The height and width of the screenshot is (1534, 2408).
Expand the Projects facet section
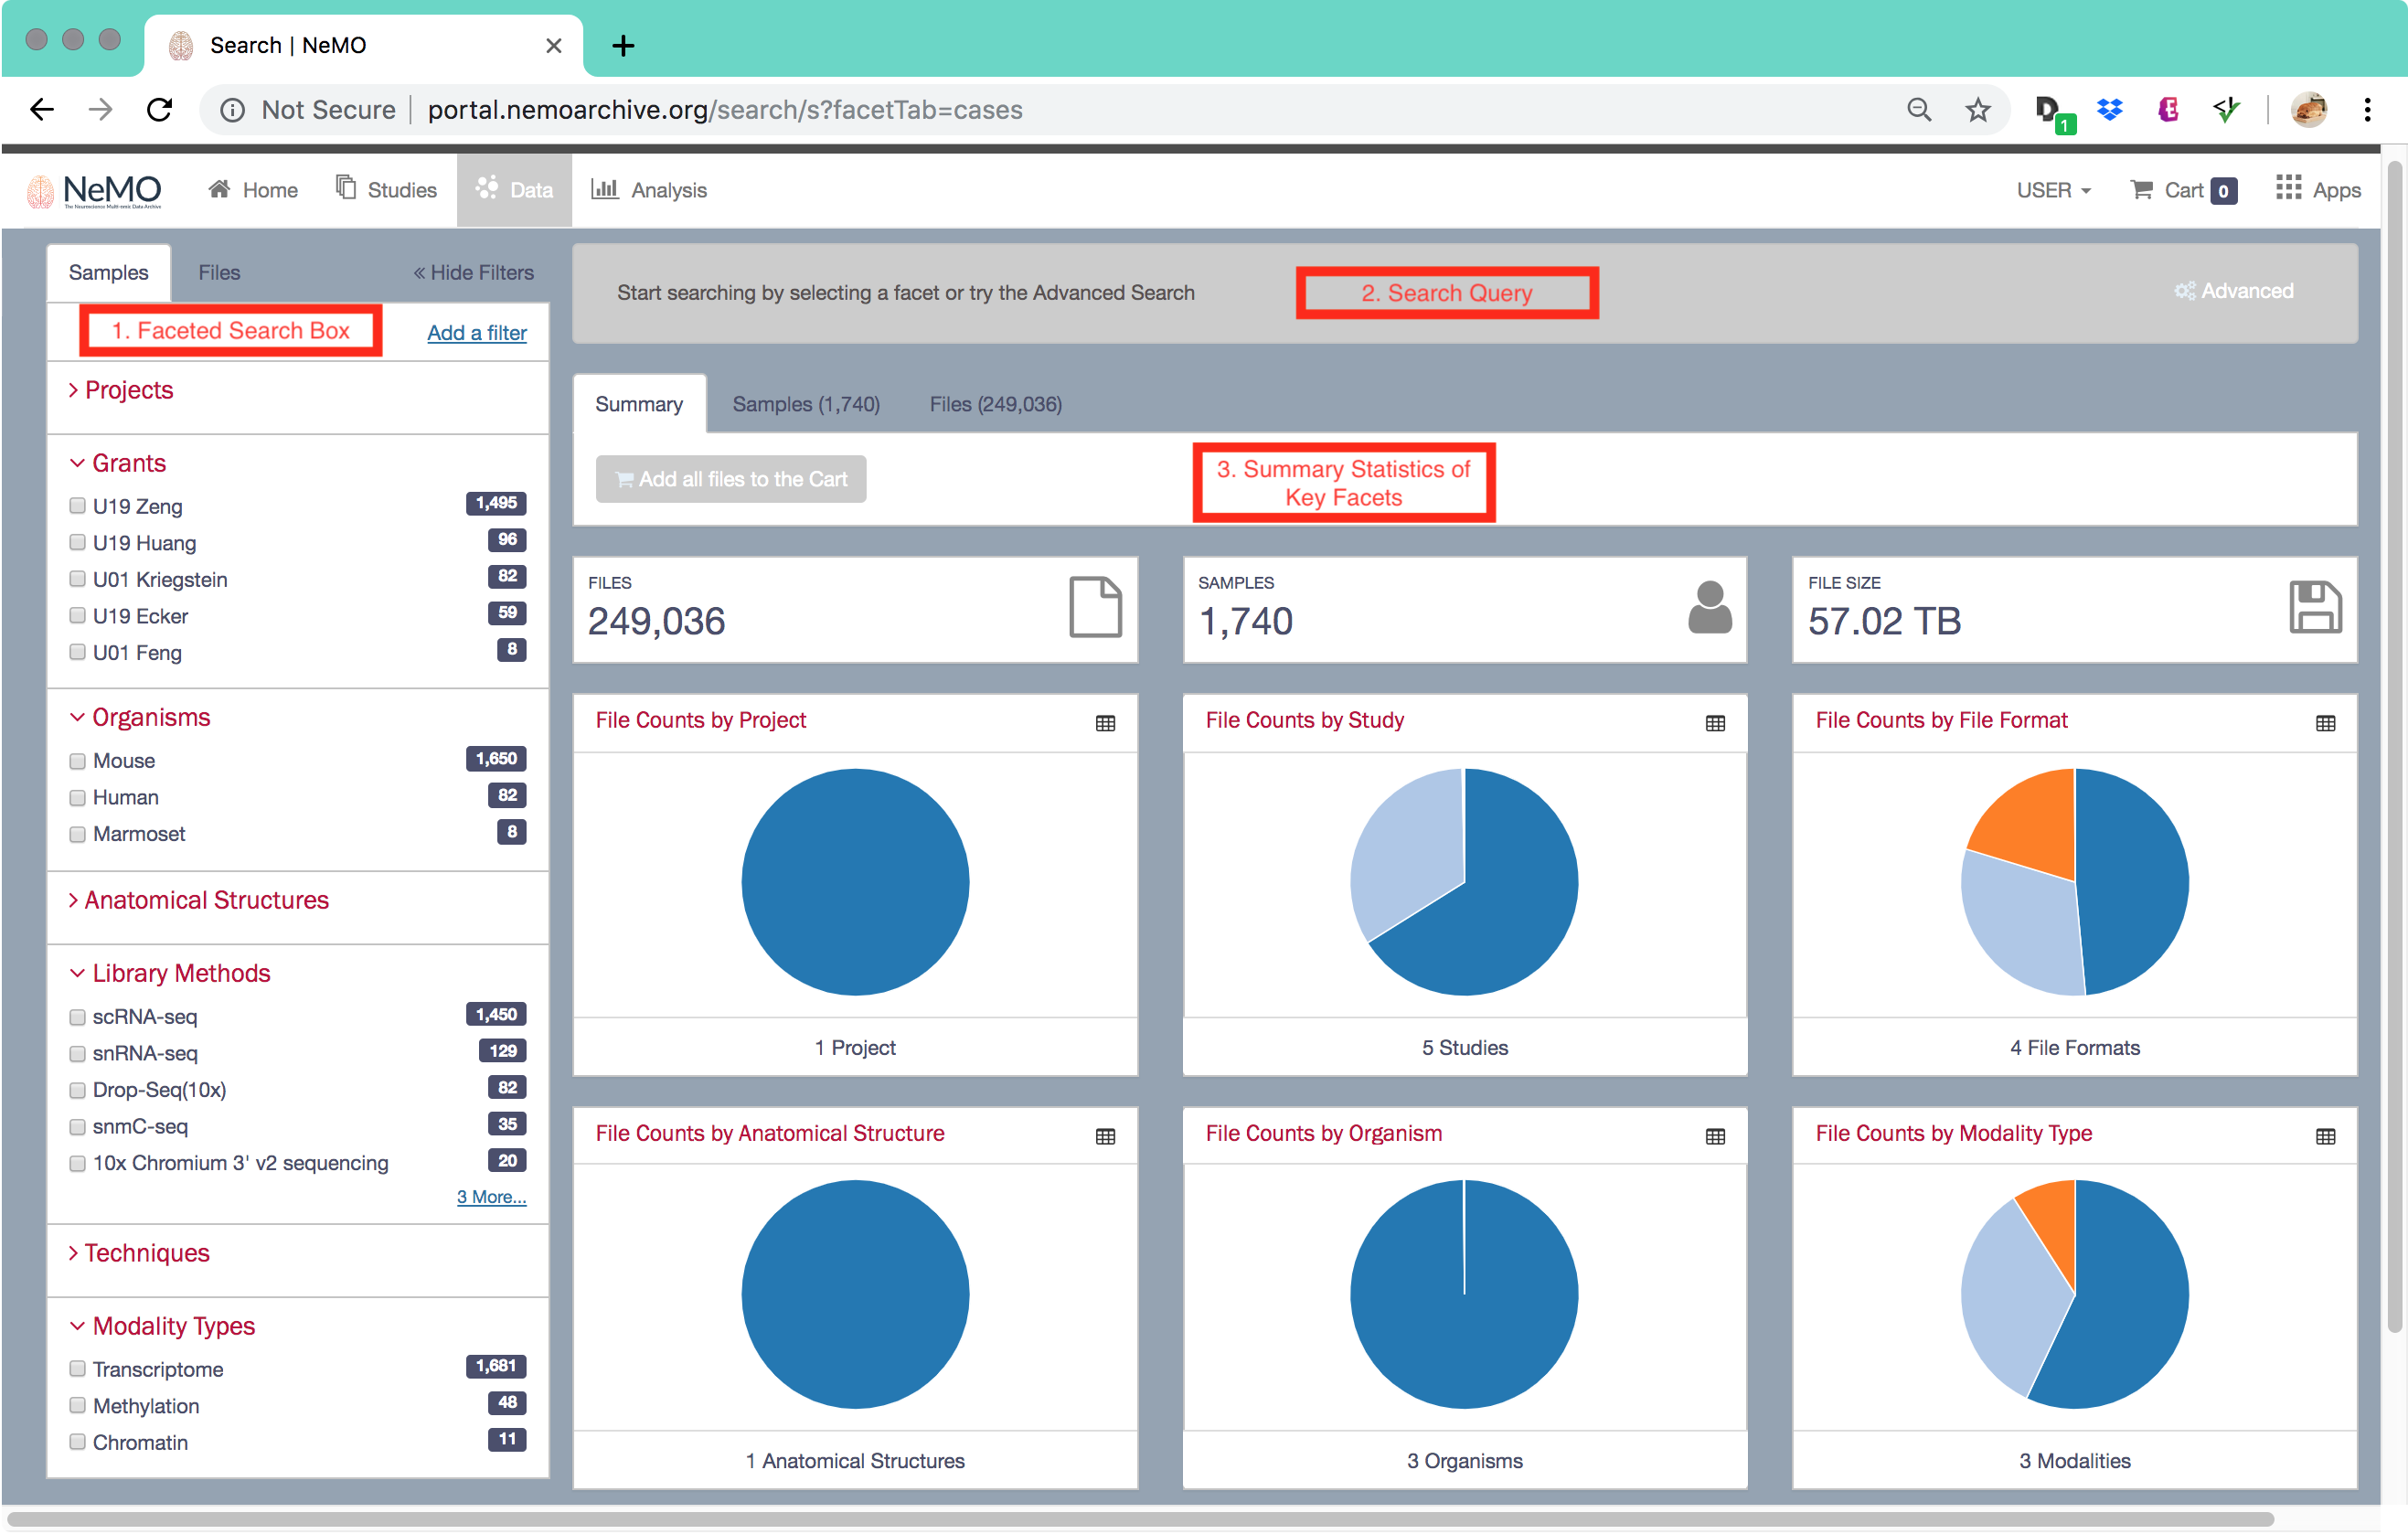[128, 390]
